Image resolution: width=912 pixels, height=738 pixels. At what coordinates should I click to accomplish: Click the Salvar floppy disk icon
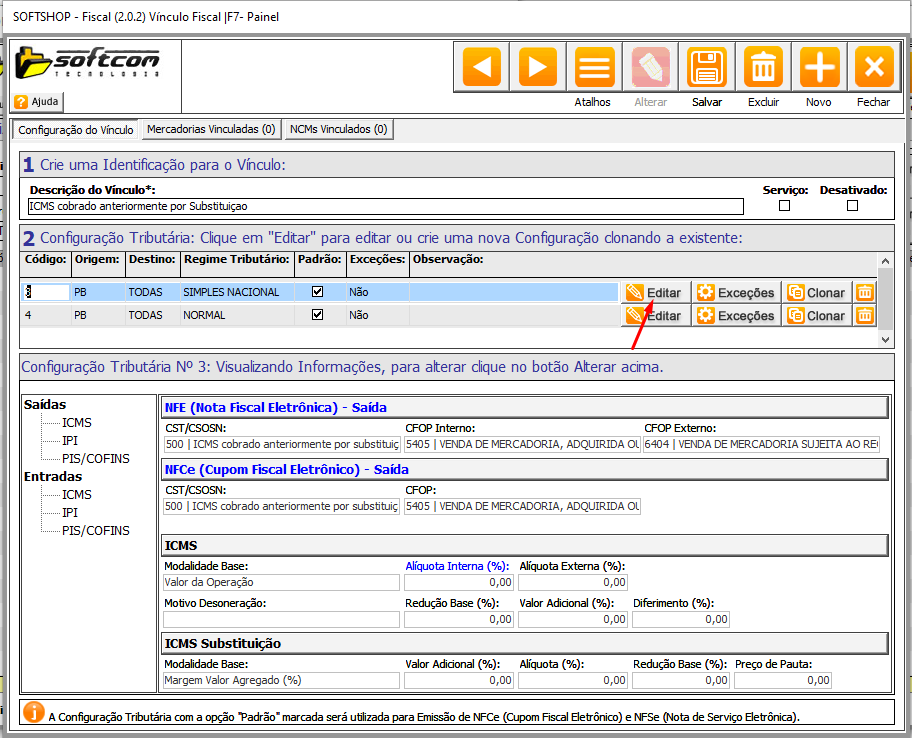(x=707, y=68)
